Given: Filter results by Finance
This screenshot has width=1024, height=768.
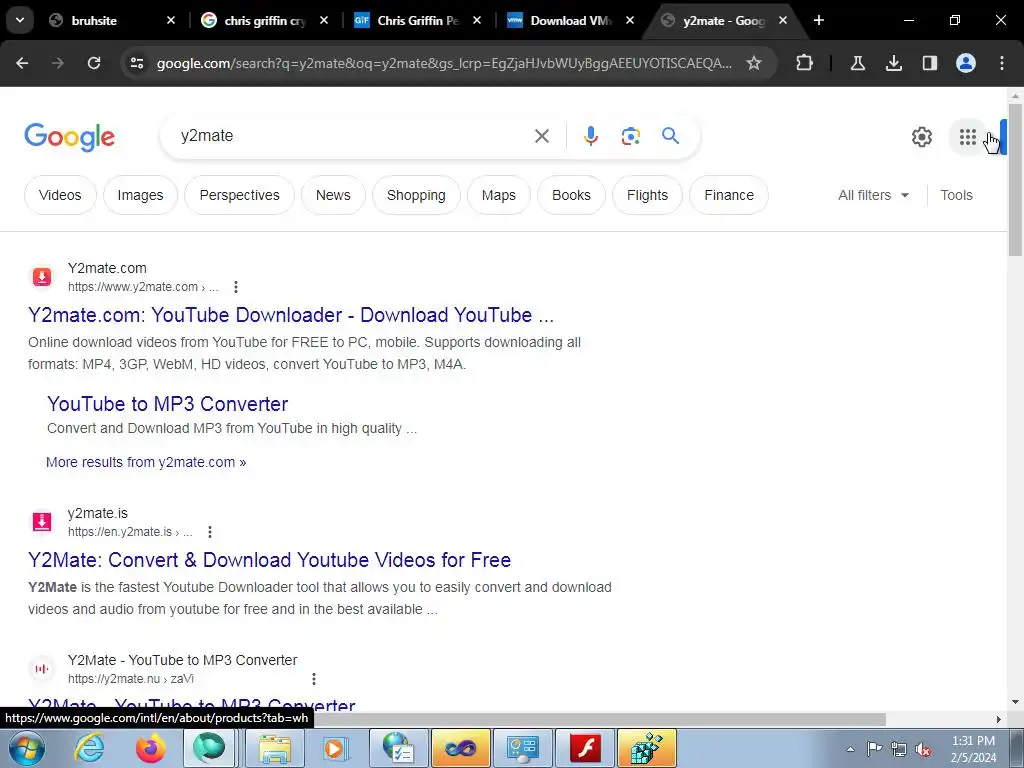Looking at the screenshot, I should coord(729,195).
